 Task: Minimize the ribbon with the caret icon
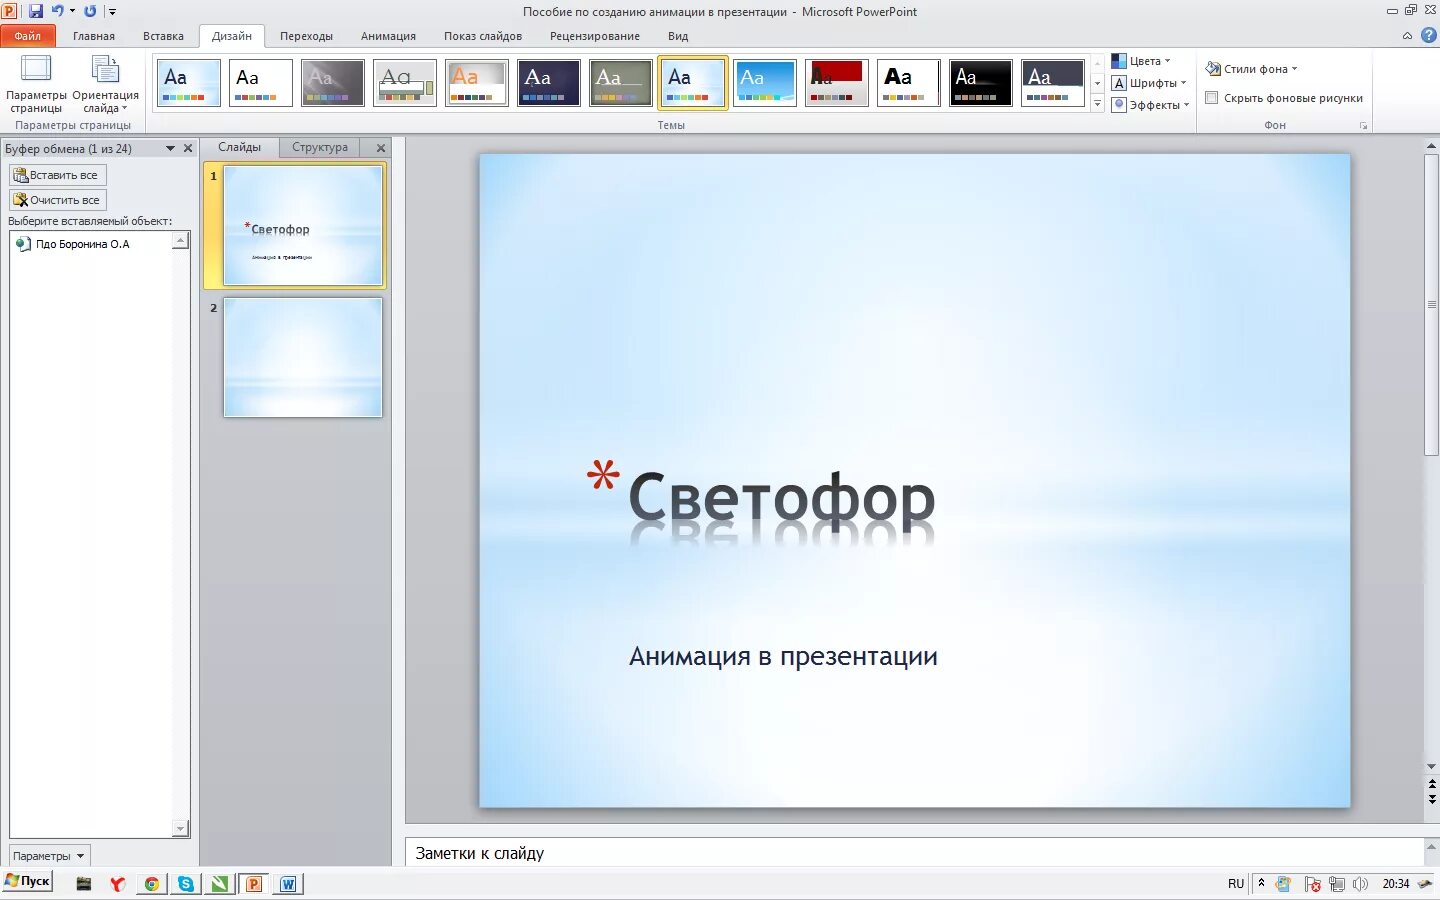click(1407, 36)
